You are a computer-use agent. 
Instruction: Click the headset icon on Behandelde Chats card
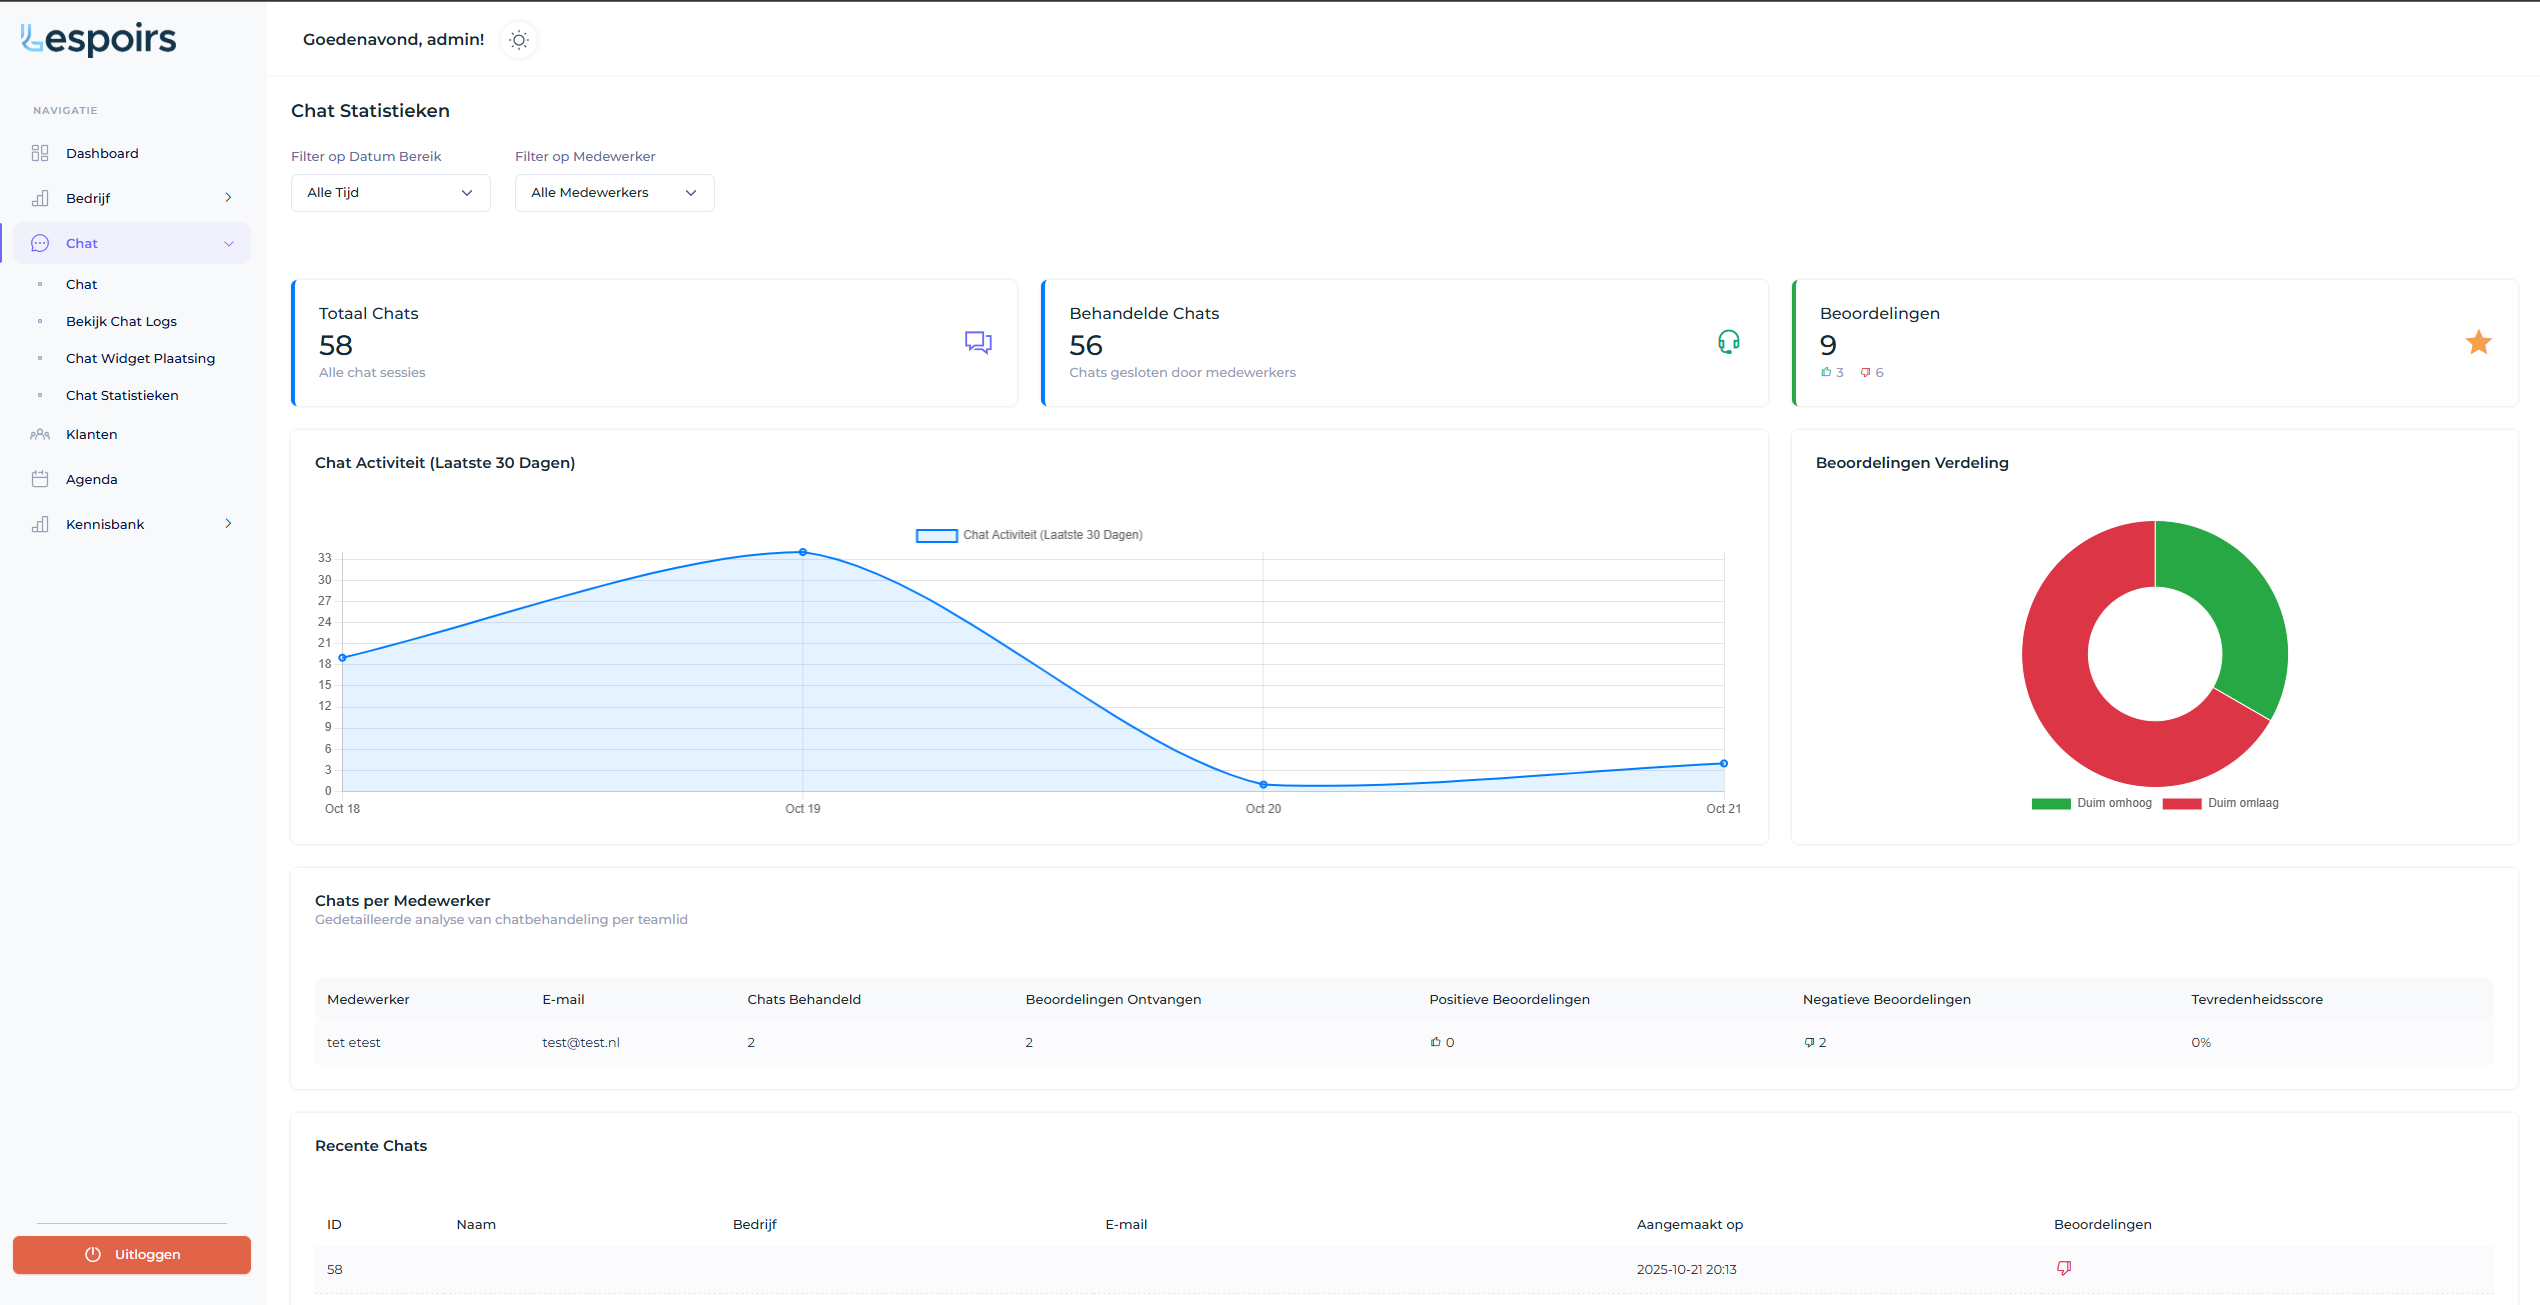pyautogui.click(x=1729, y=342)
